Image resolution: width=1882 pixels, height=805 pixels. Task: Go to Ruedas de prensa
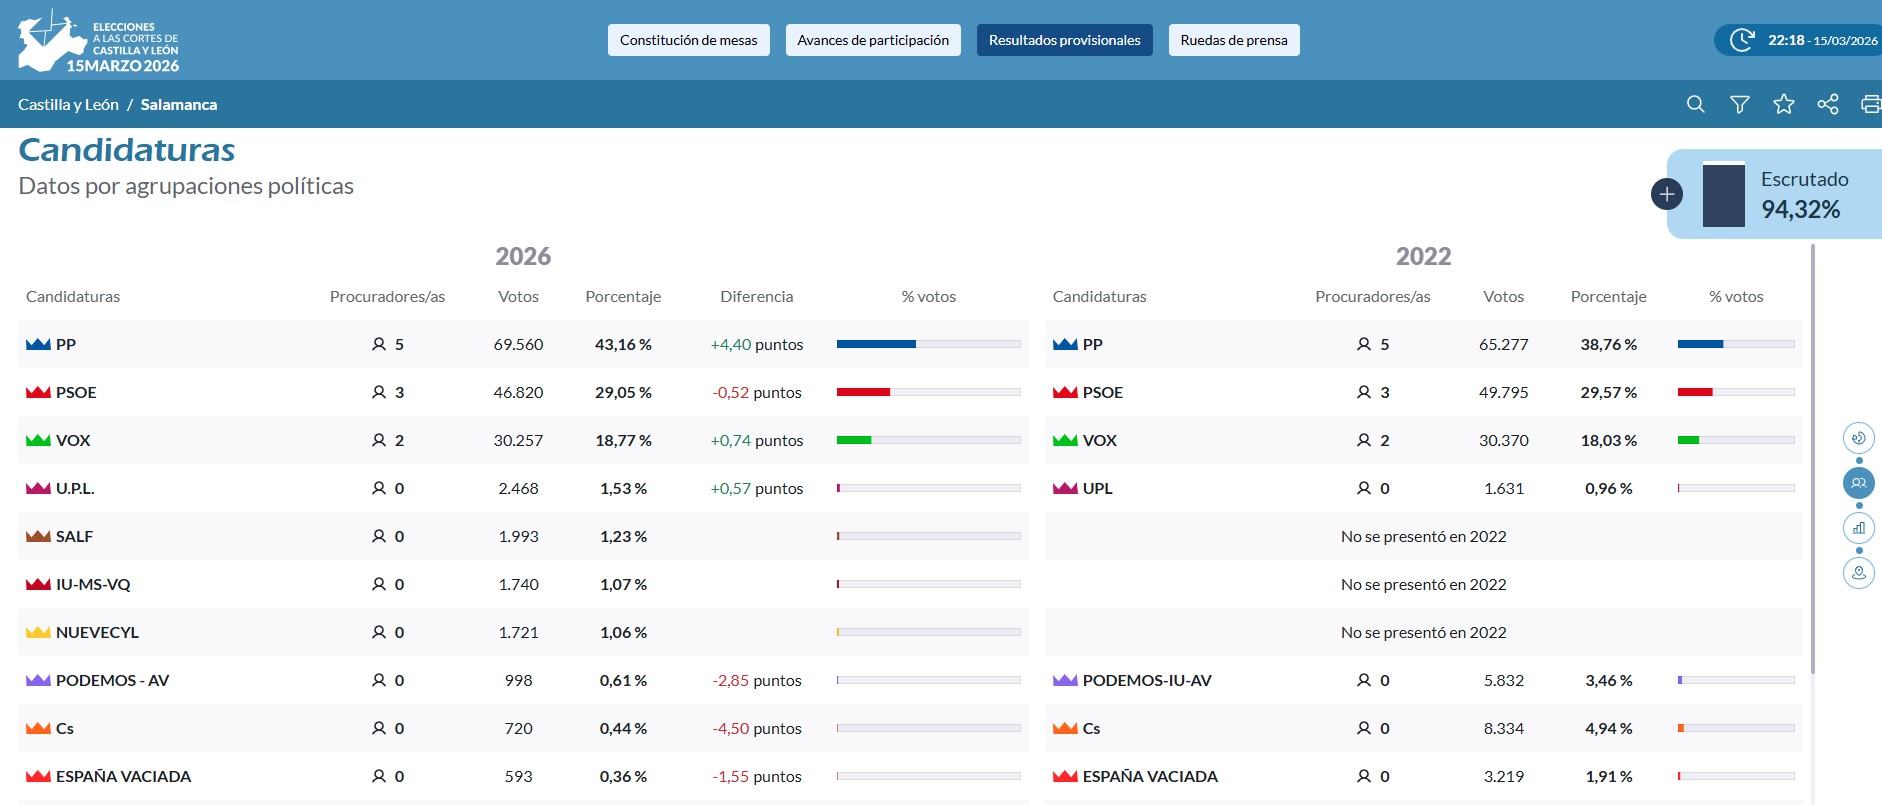point(1233,40)
